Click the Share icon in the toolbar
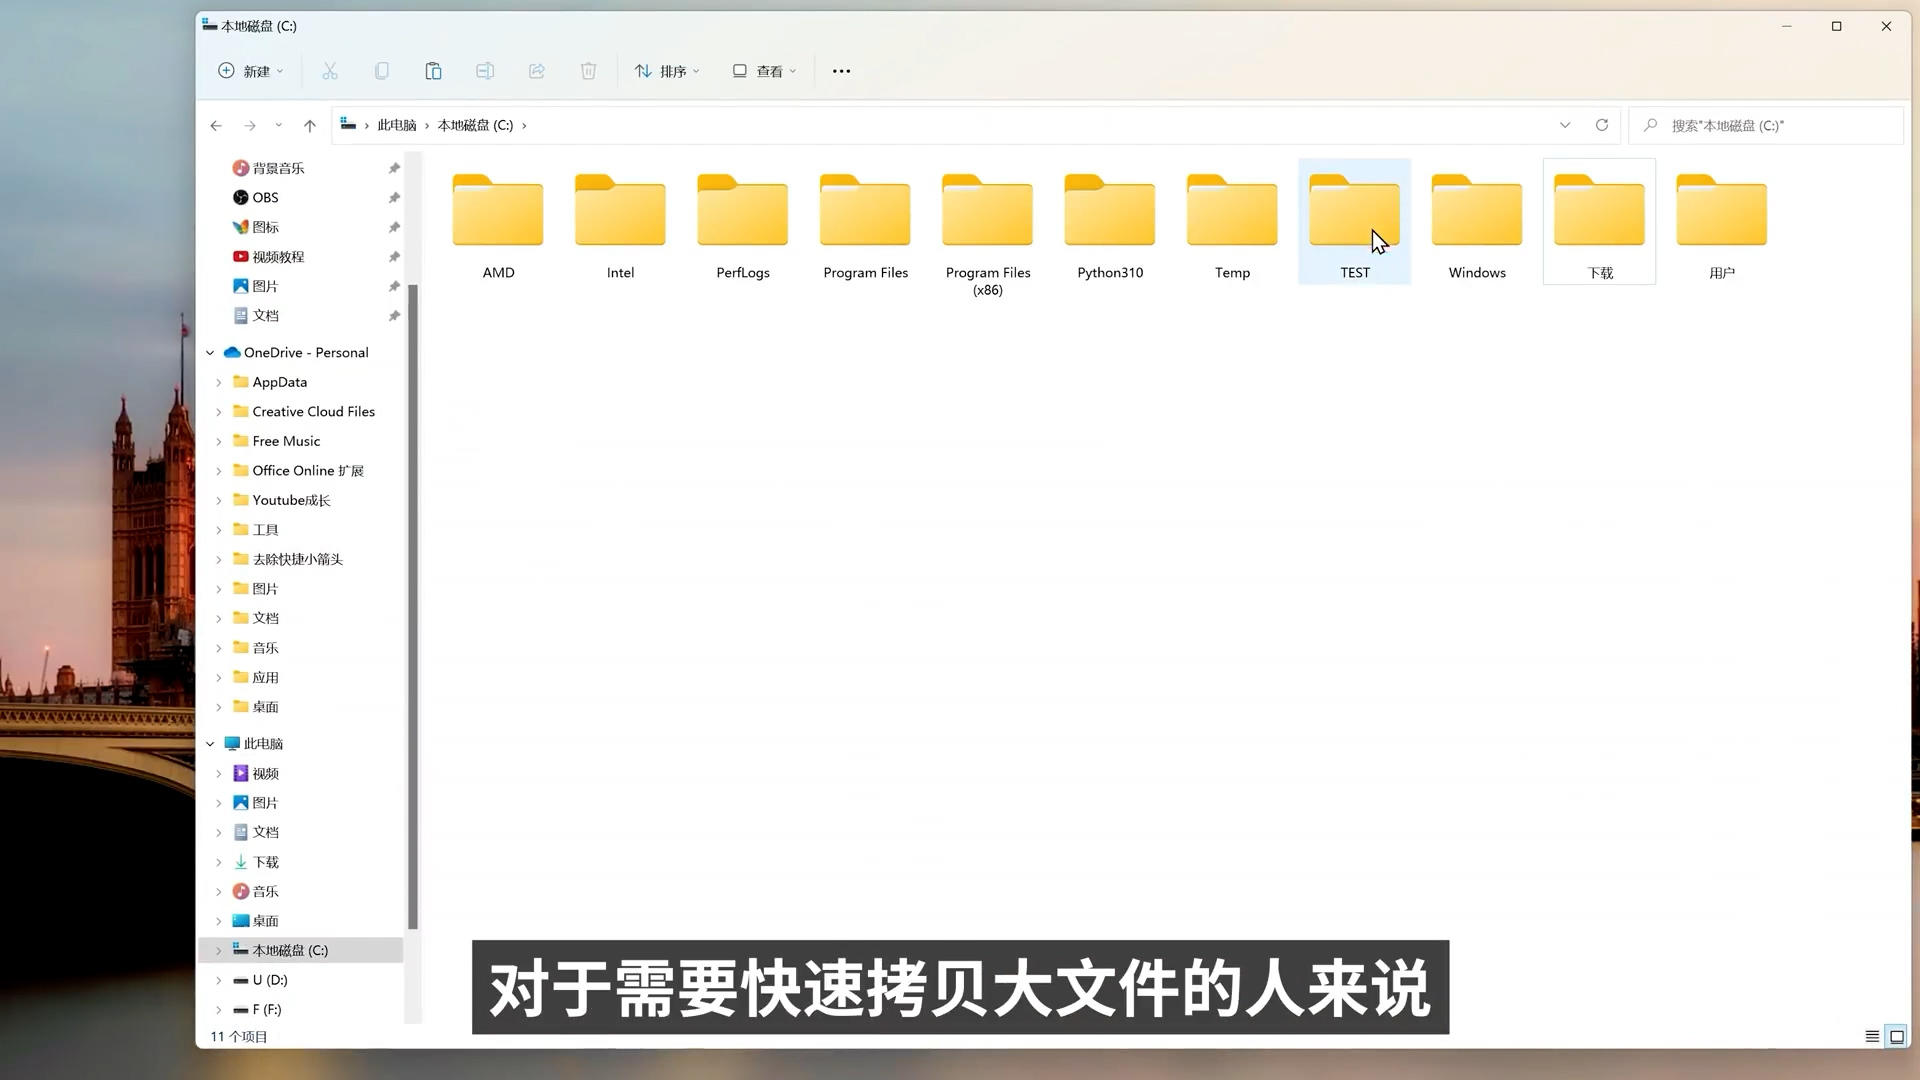 [537, 70]
